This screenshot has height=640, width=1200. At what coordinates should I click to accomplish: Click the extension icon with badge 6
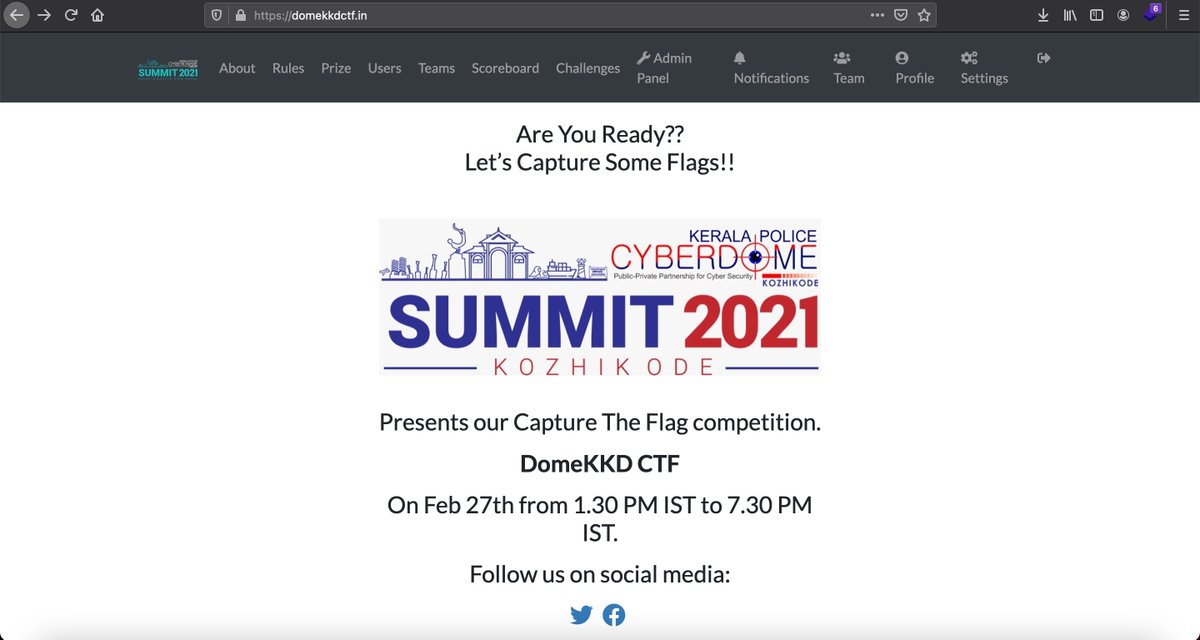tap(1151, 13)
